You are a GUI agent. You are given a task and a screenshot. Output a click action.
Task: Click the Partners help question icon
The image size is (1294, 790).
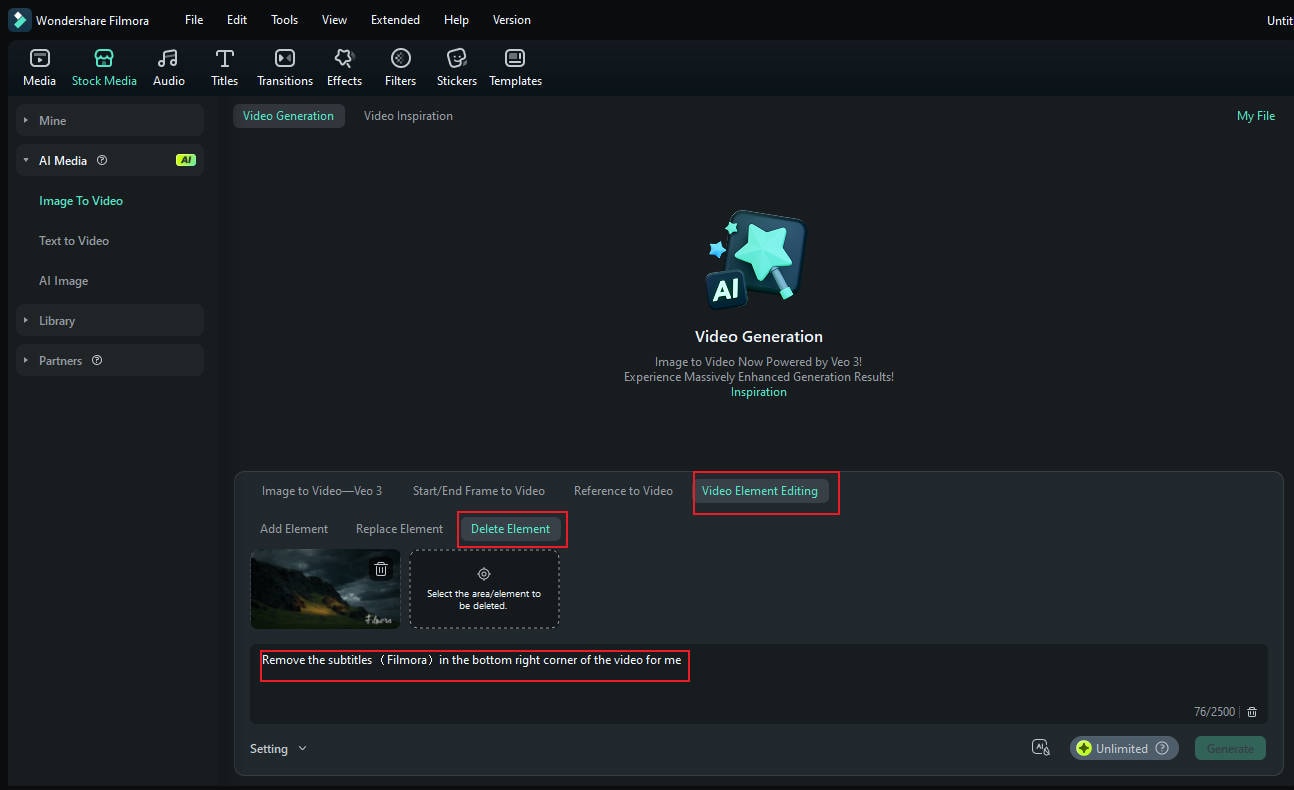tap(97, 360)
